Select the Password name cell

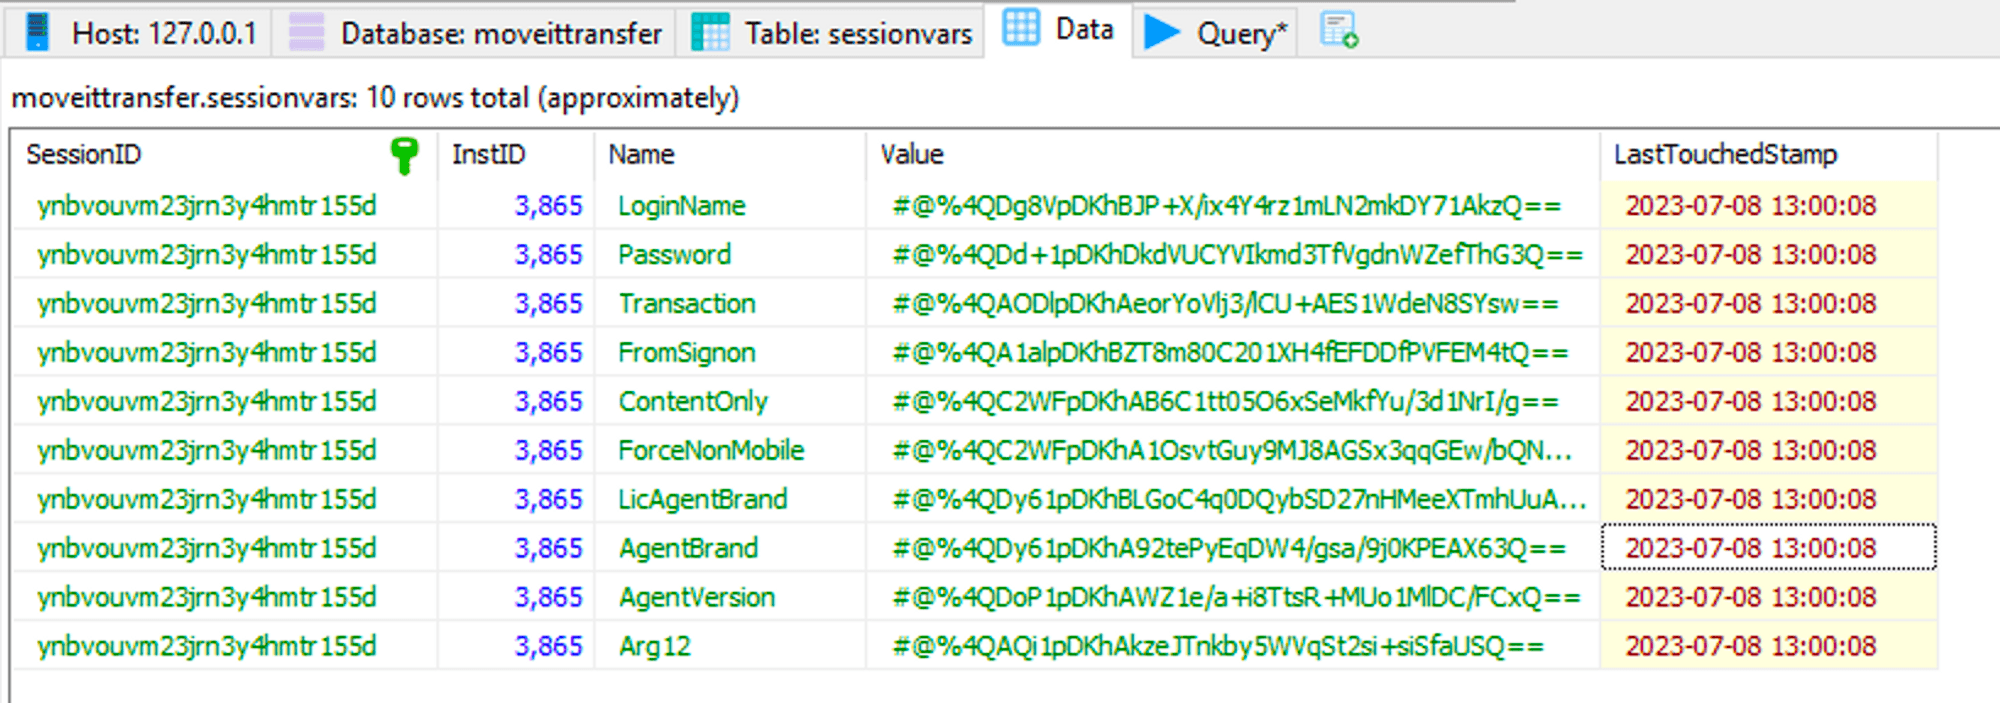coord(674,255)
